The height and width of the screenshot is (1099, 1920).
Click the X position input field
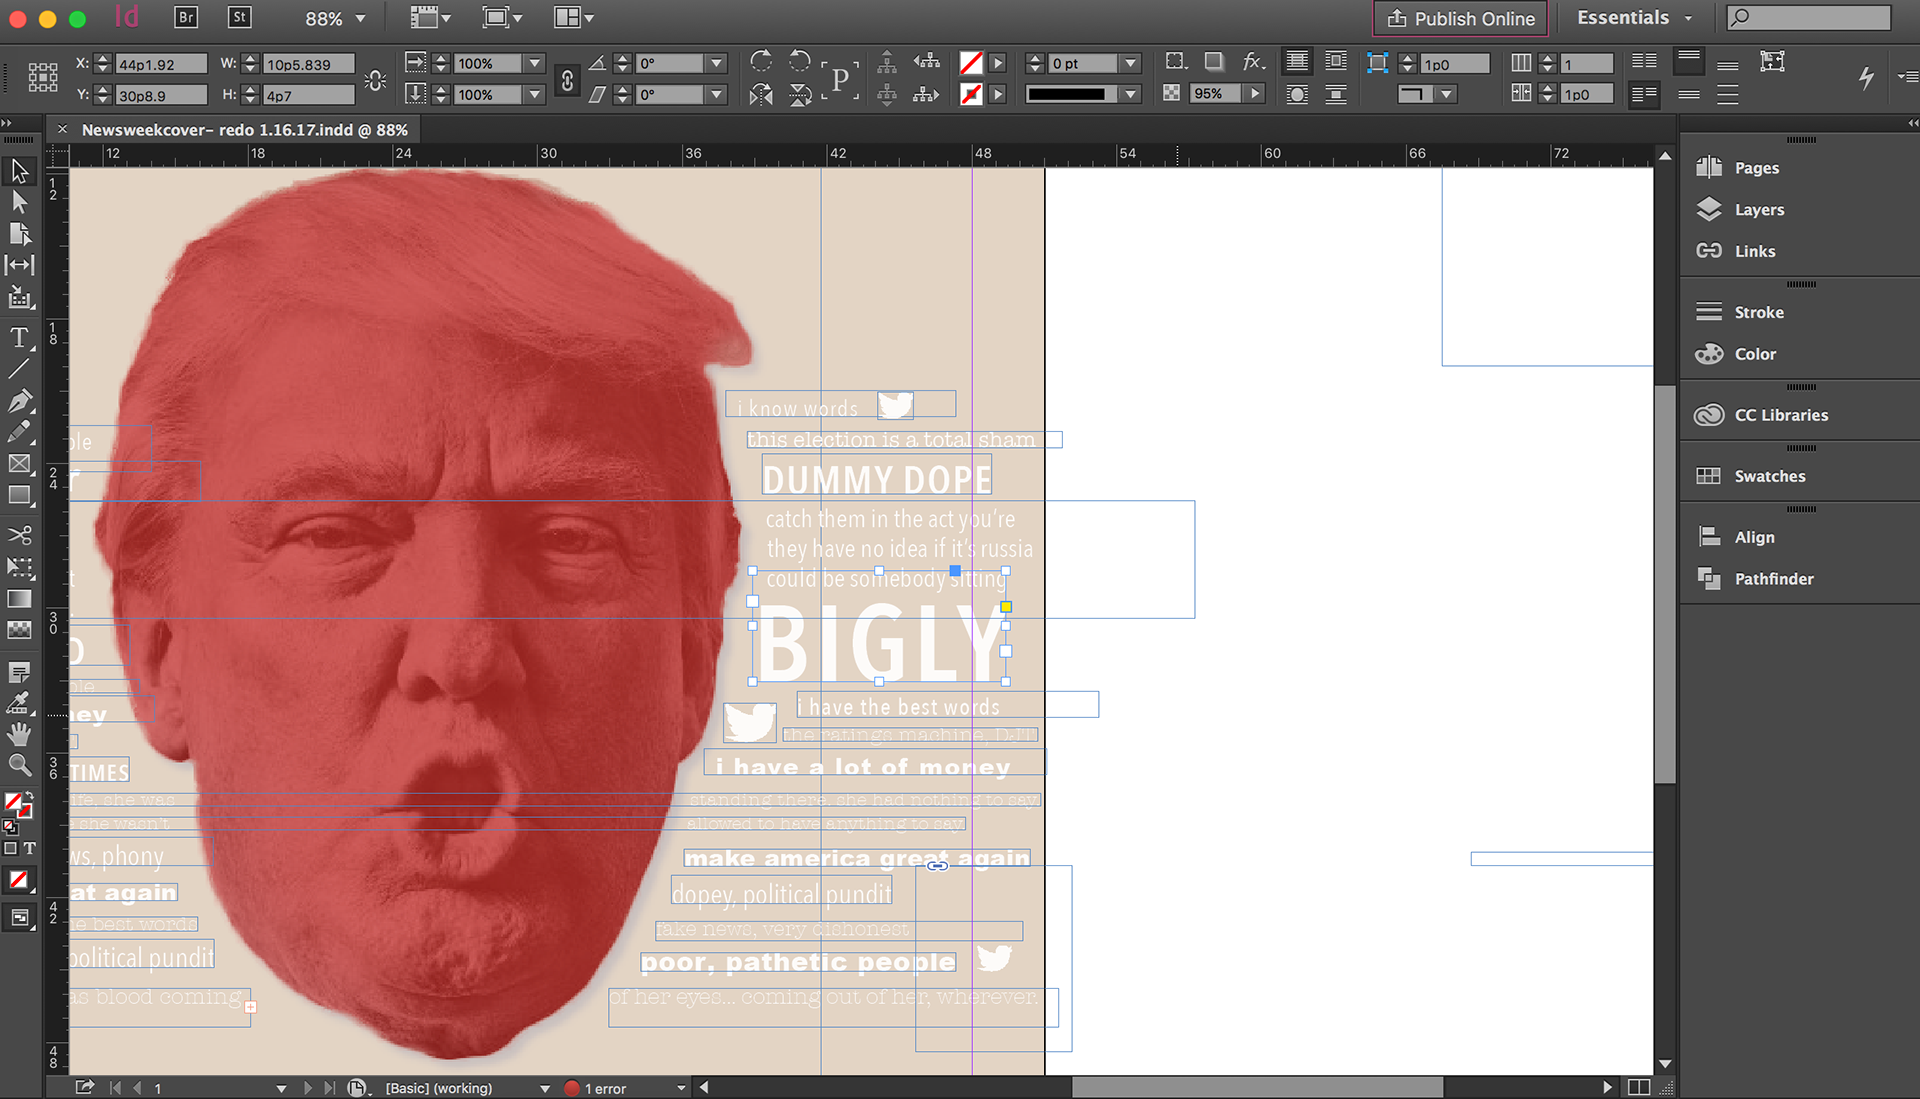[162, 64]
